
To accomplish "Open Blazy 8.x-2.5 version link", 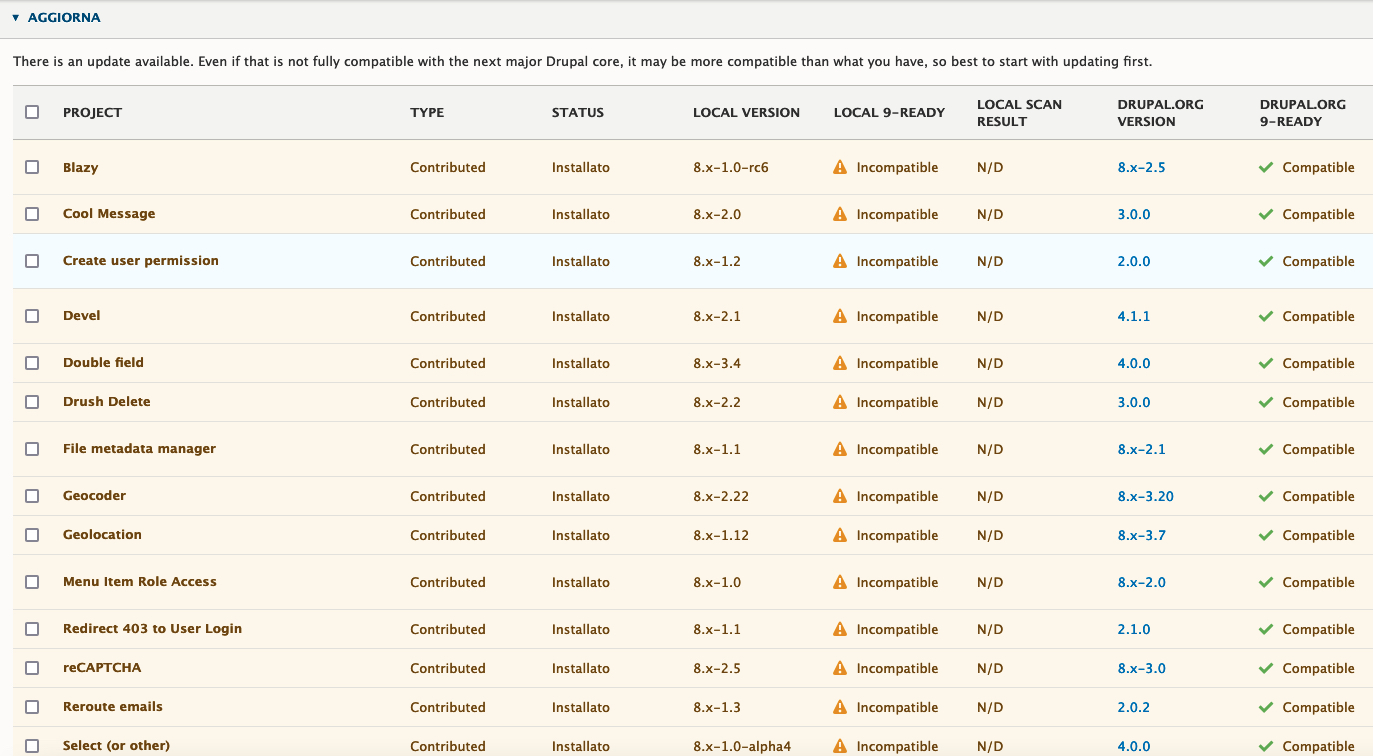I will [x=1141, y=167].
